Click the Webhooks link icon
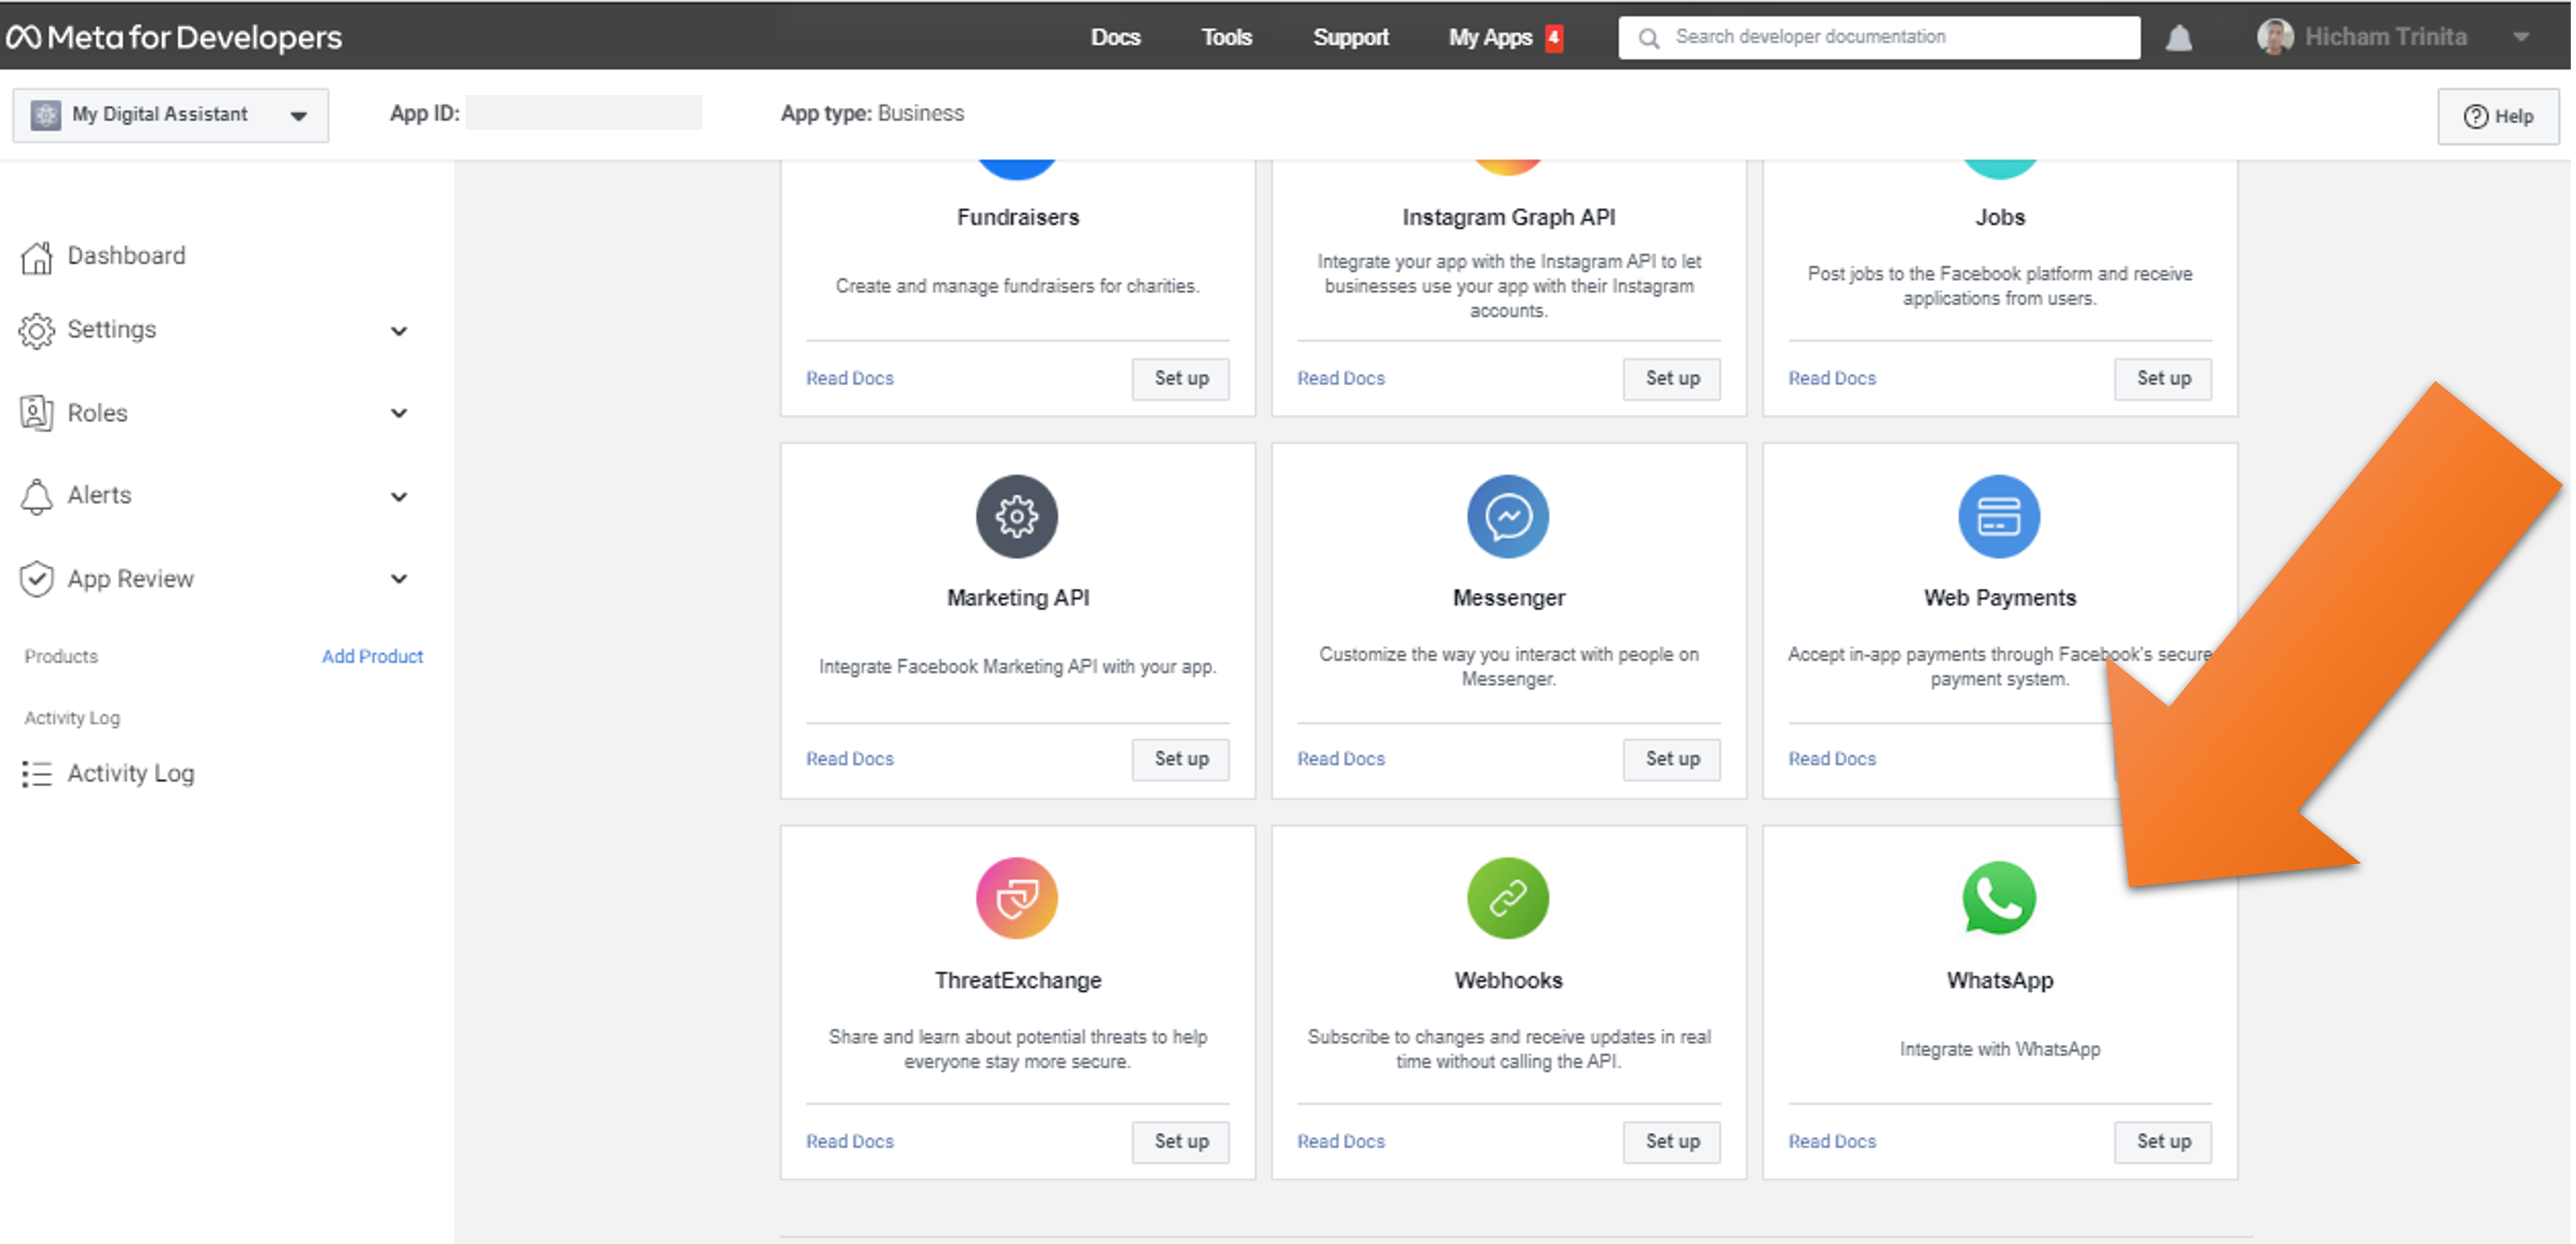The image size is (2576, 1244). coord(1507,897)
